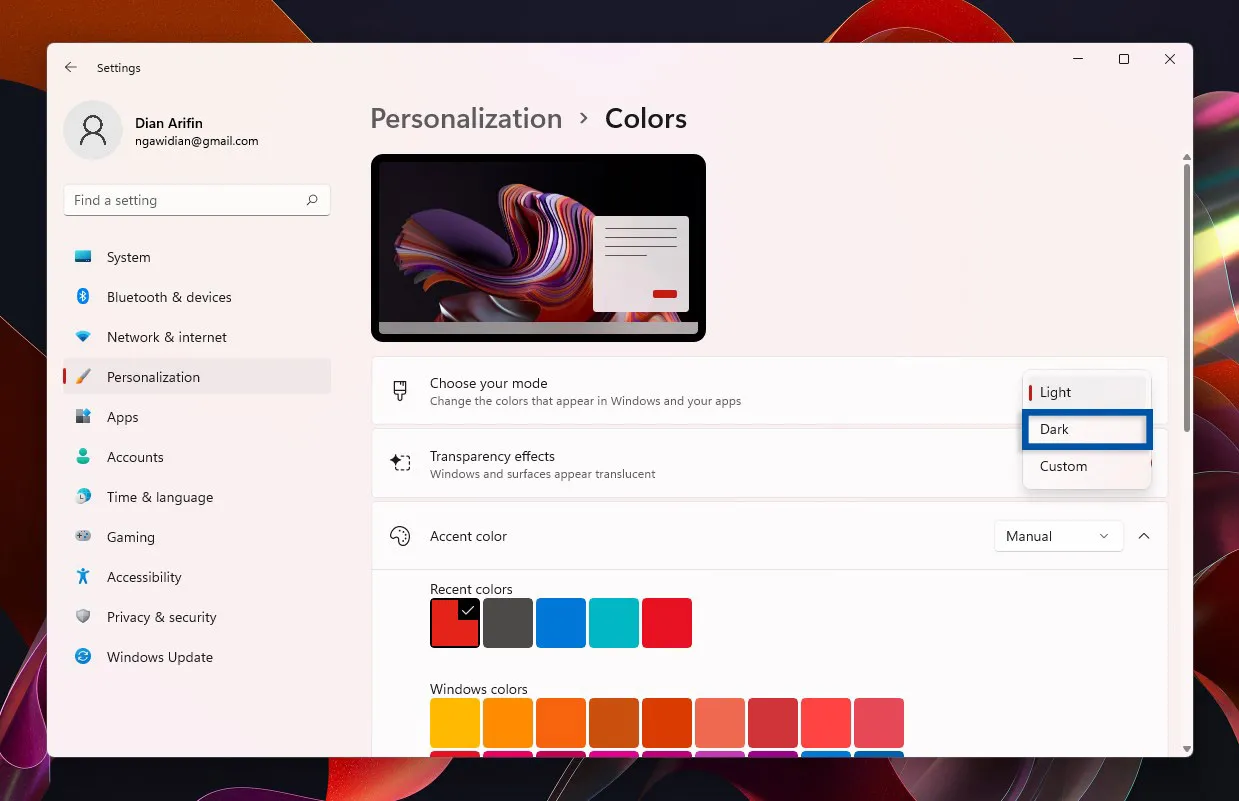This screenshot has width=1239, height=801.
Task: Pick the blue recent color swatch
Action: (561, 623)
